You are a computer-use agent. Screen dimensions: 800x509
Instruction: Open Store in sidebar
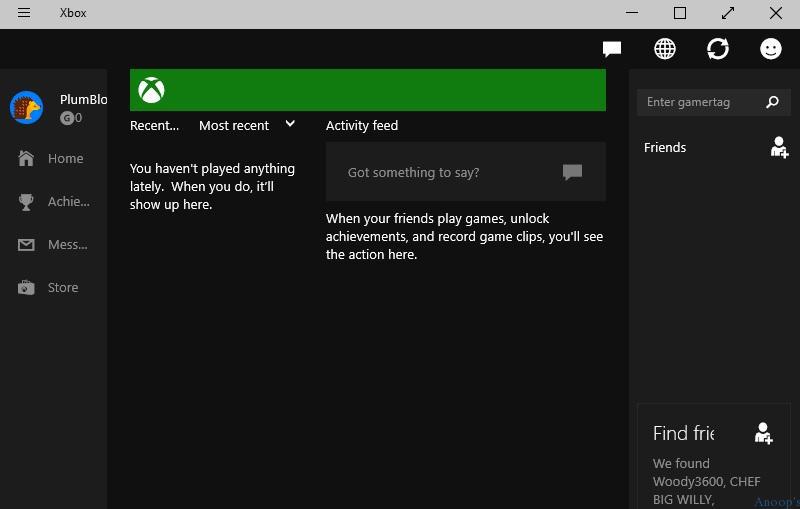54,288
